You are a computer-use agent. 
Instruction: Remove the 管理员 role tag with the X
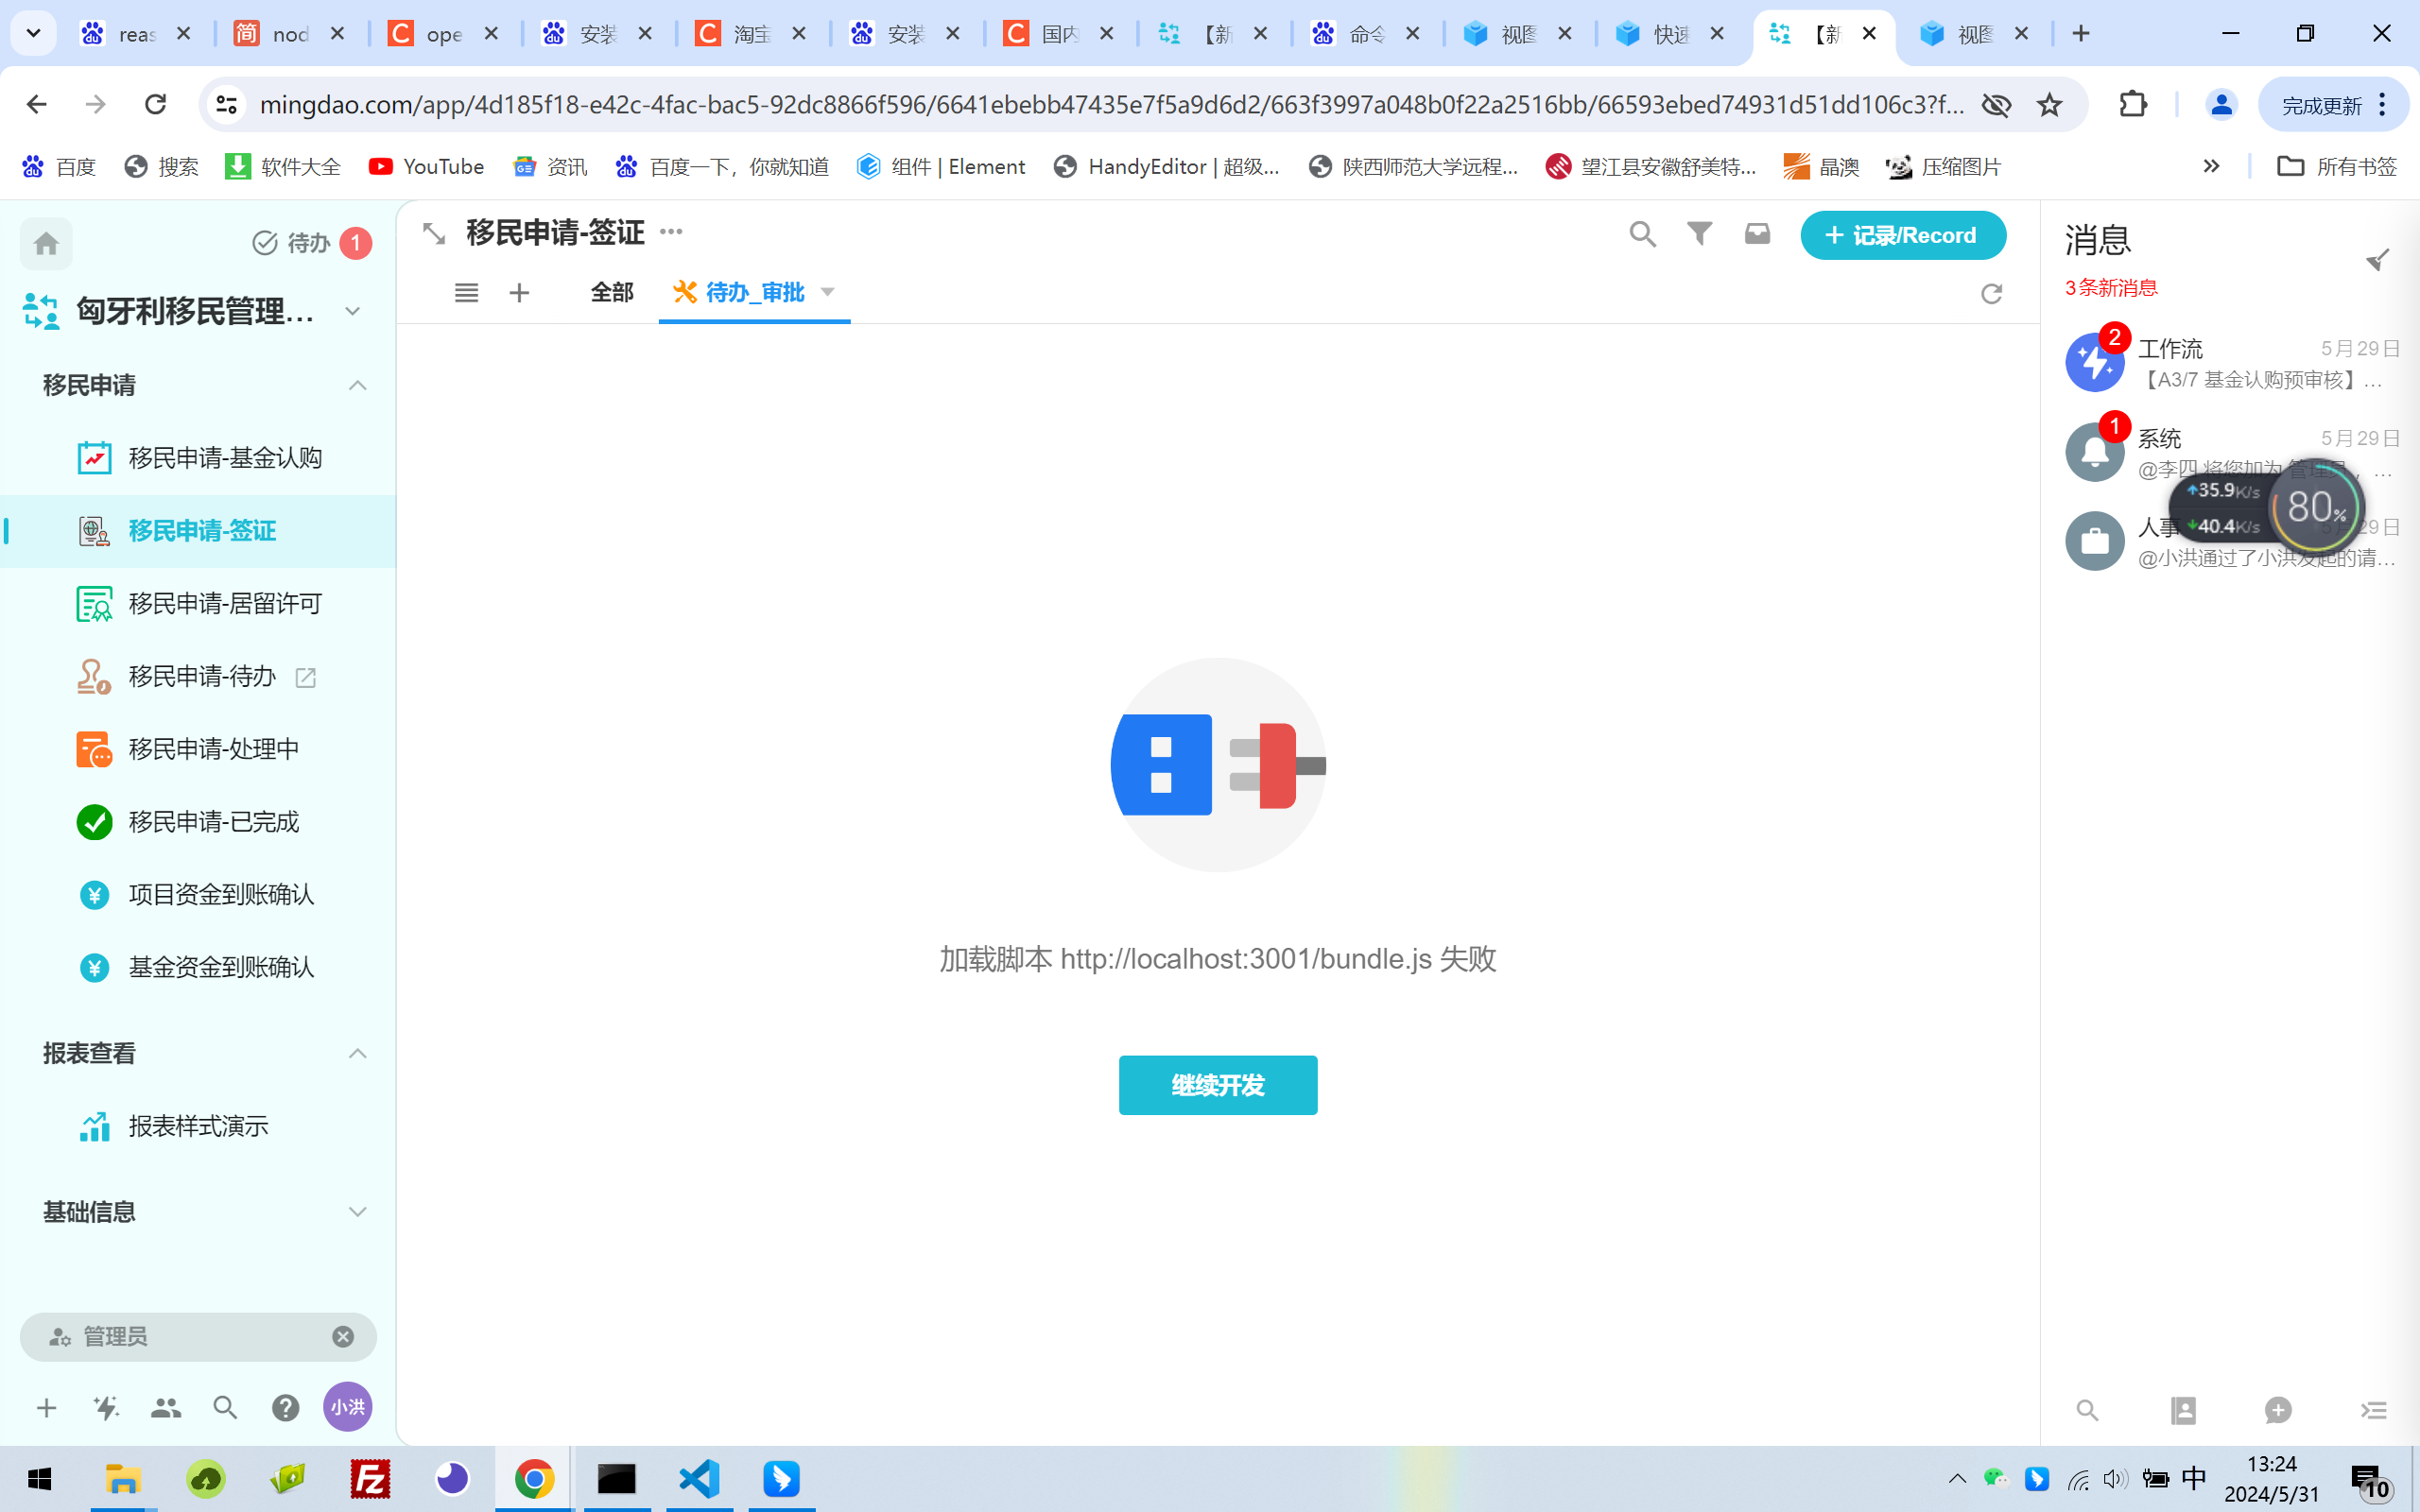pyautogui.click(x=343, y=1337)
